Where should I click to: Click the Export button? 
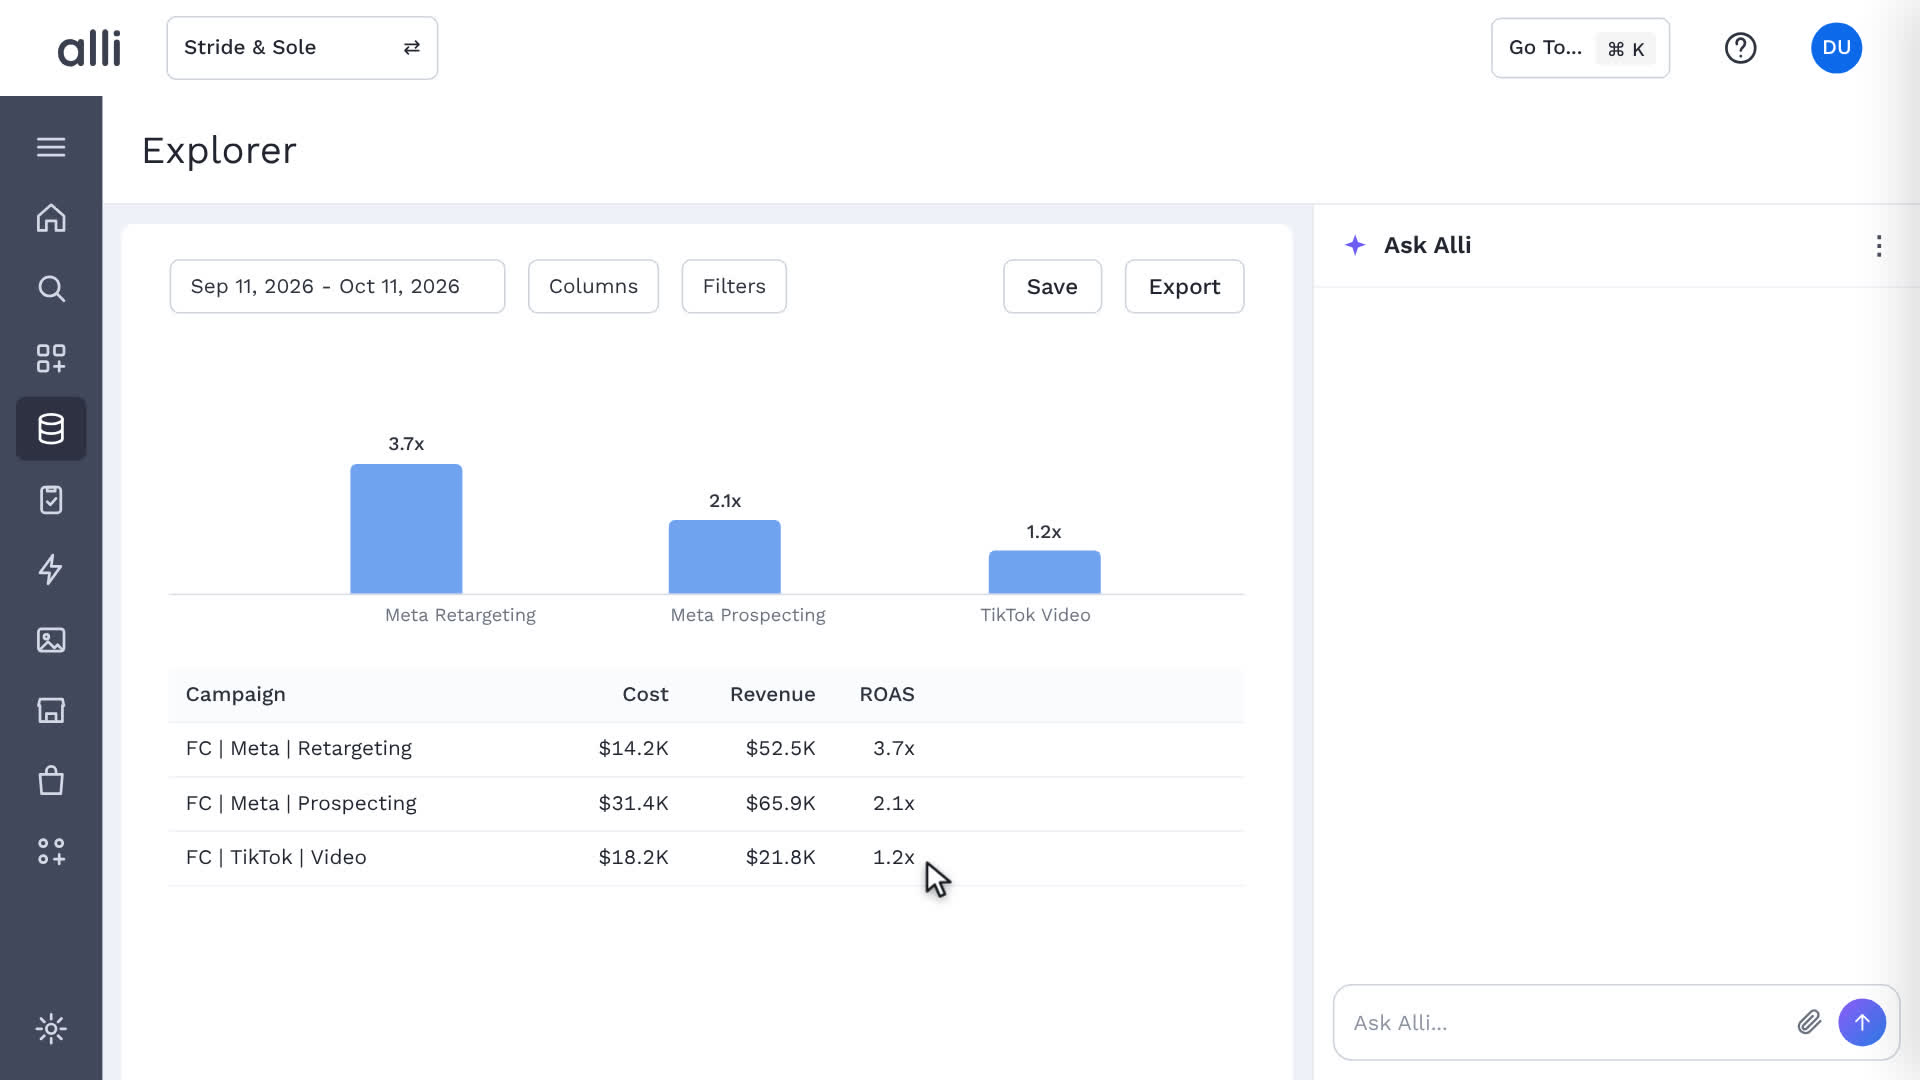(1184, 287)
